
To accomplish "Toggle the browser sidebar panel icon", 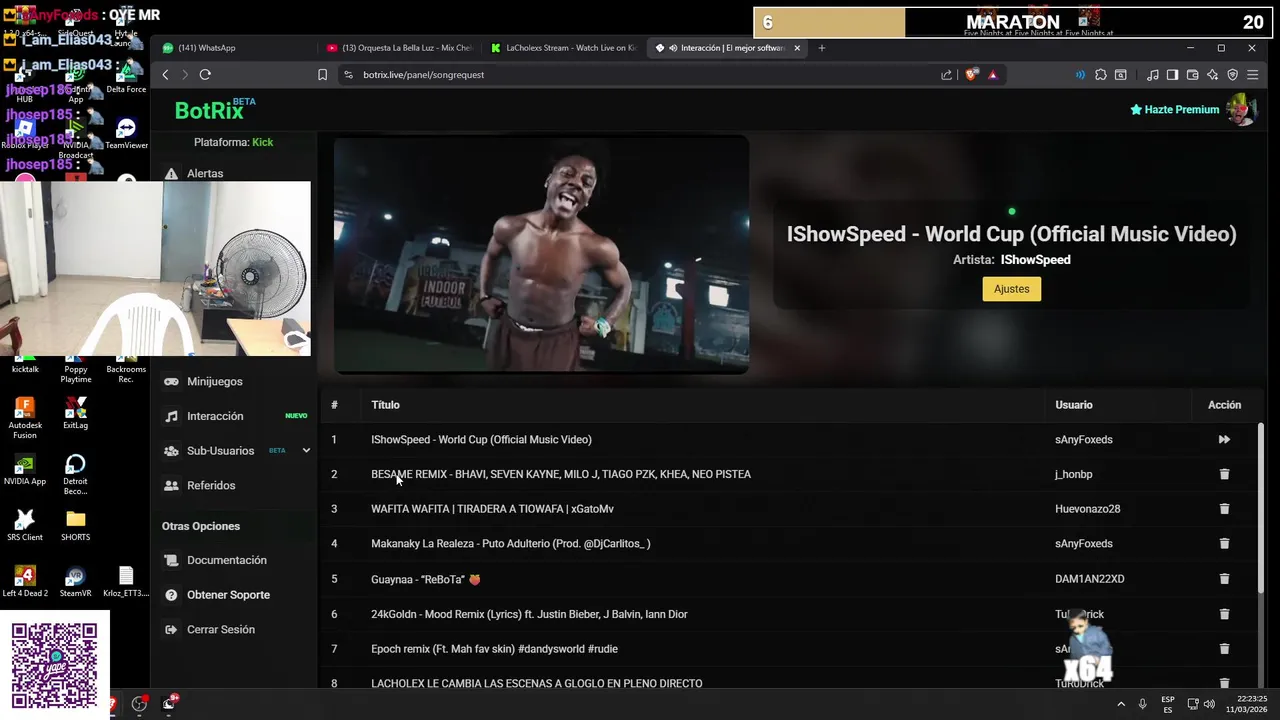I will 1173,75.
